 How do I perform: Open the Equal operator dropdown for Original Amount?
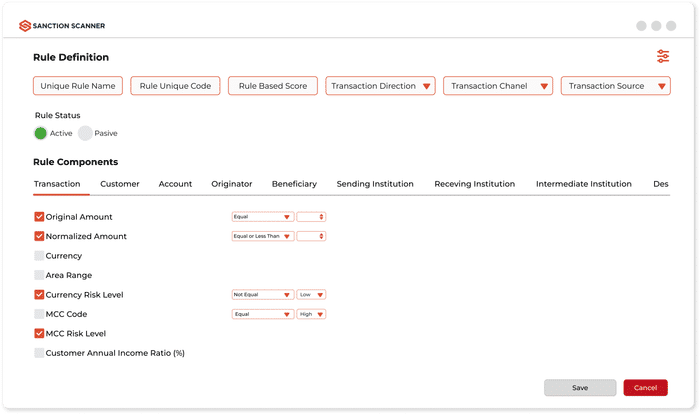click(x=262, y=217)
